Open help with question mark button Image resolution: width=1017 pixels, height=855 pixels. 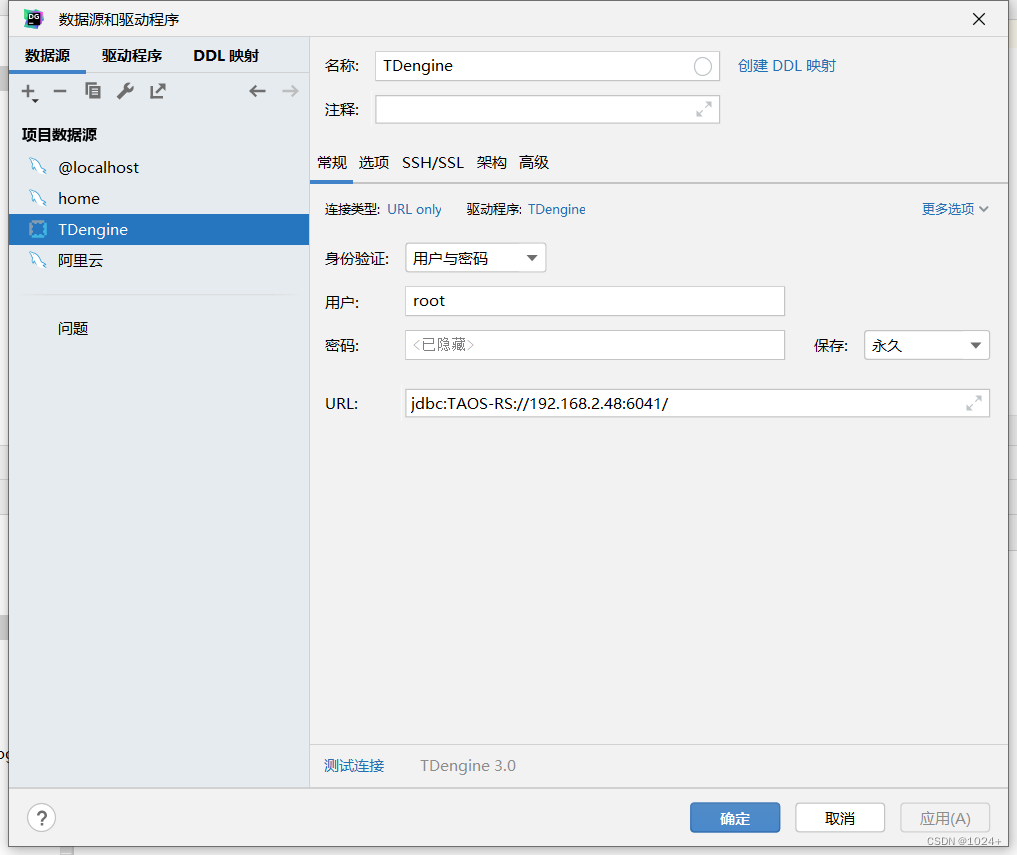[x=42, y=818]
